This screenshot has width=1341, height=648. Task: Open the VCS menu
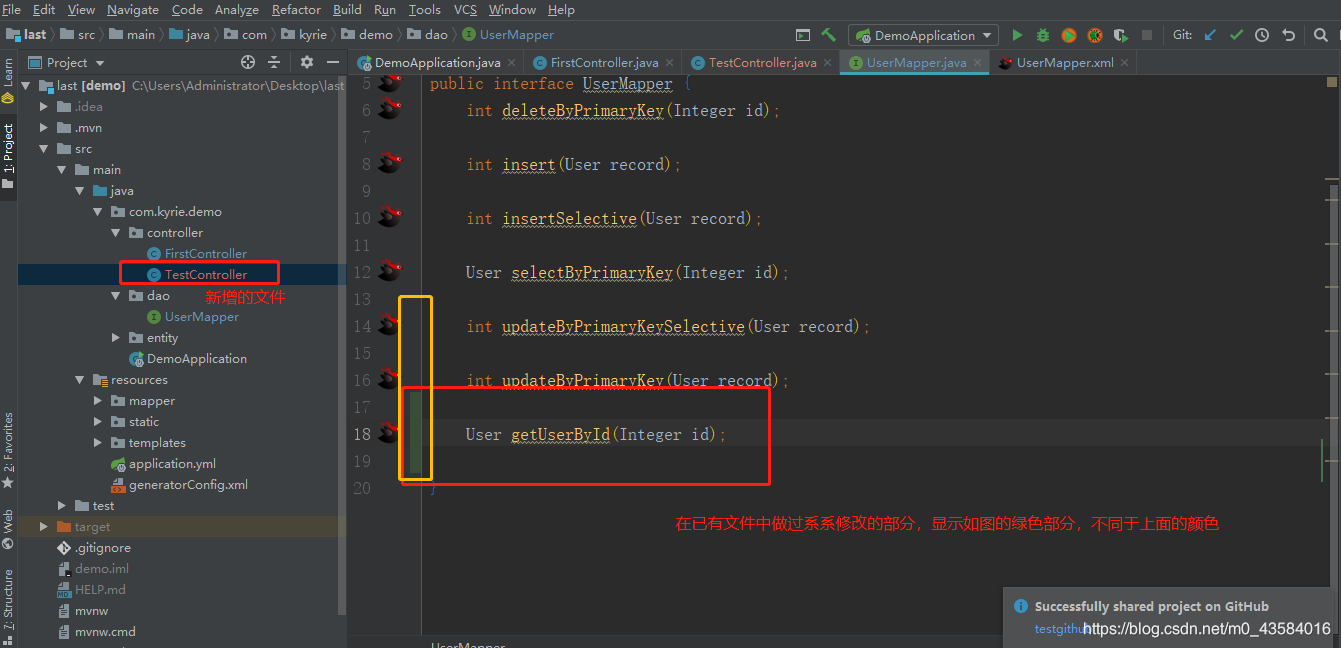465,9
